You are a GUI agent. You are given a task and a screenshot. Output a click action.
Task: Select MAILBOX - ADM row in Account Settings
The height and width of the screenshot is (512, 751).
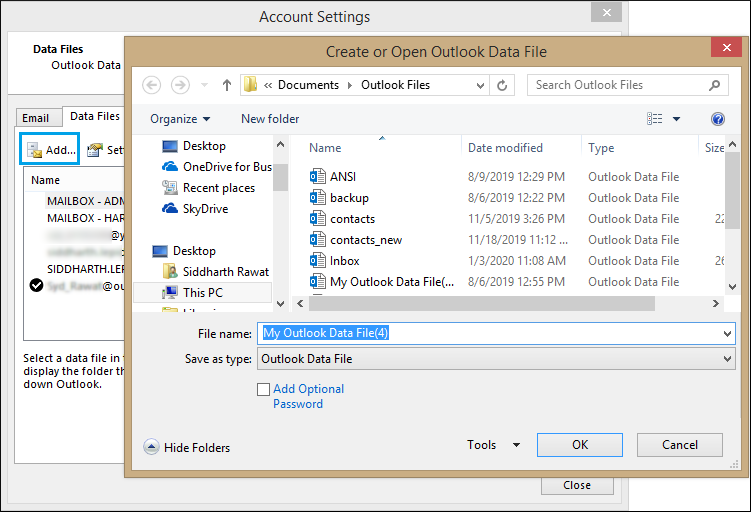click(x=85, y=201)
